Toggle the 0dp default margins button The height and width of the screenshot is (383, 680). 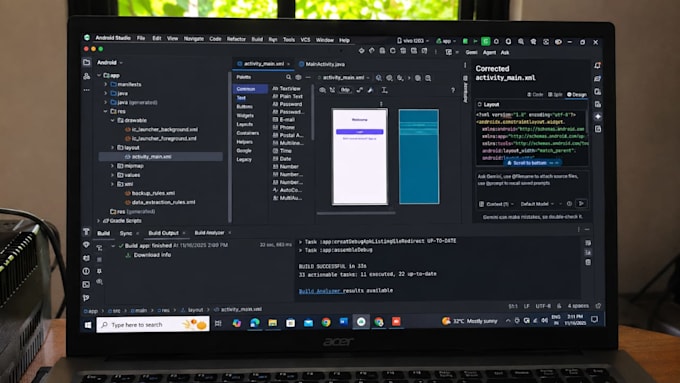click(345, 90)
